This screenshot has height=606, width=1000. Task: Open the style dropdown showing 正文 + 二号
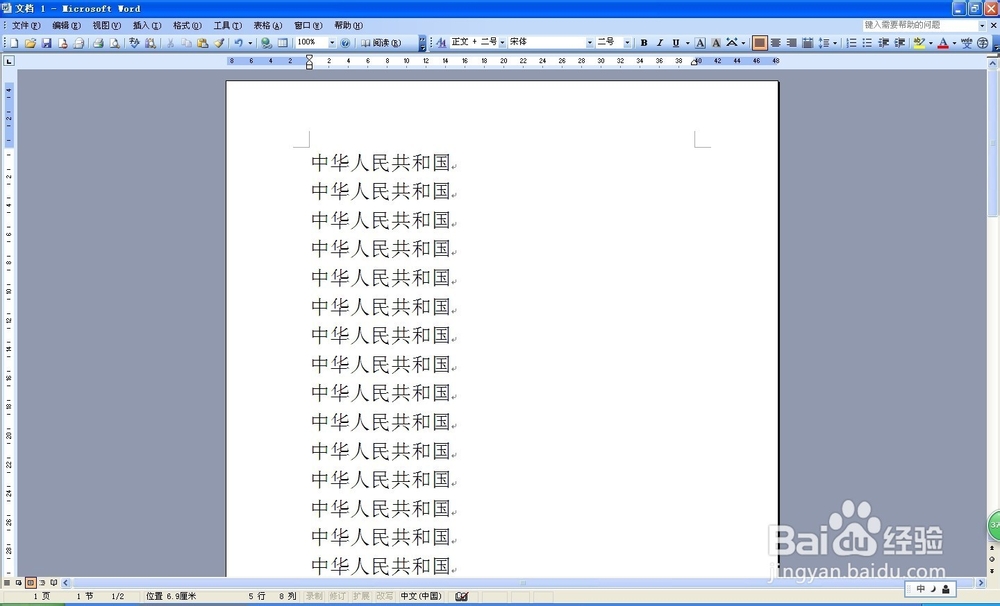(503, 43)
